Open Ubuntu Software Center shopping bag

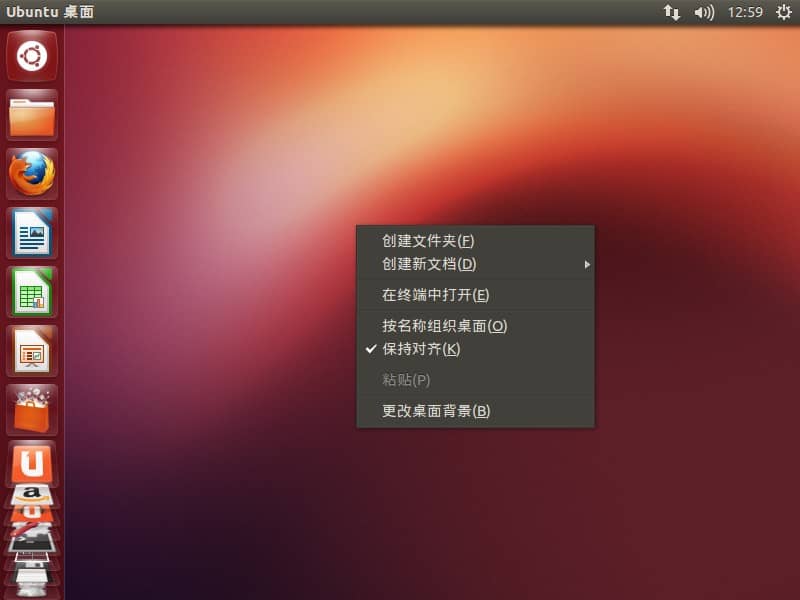32,411
